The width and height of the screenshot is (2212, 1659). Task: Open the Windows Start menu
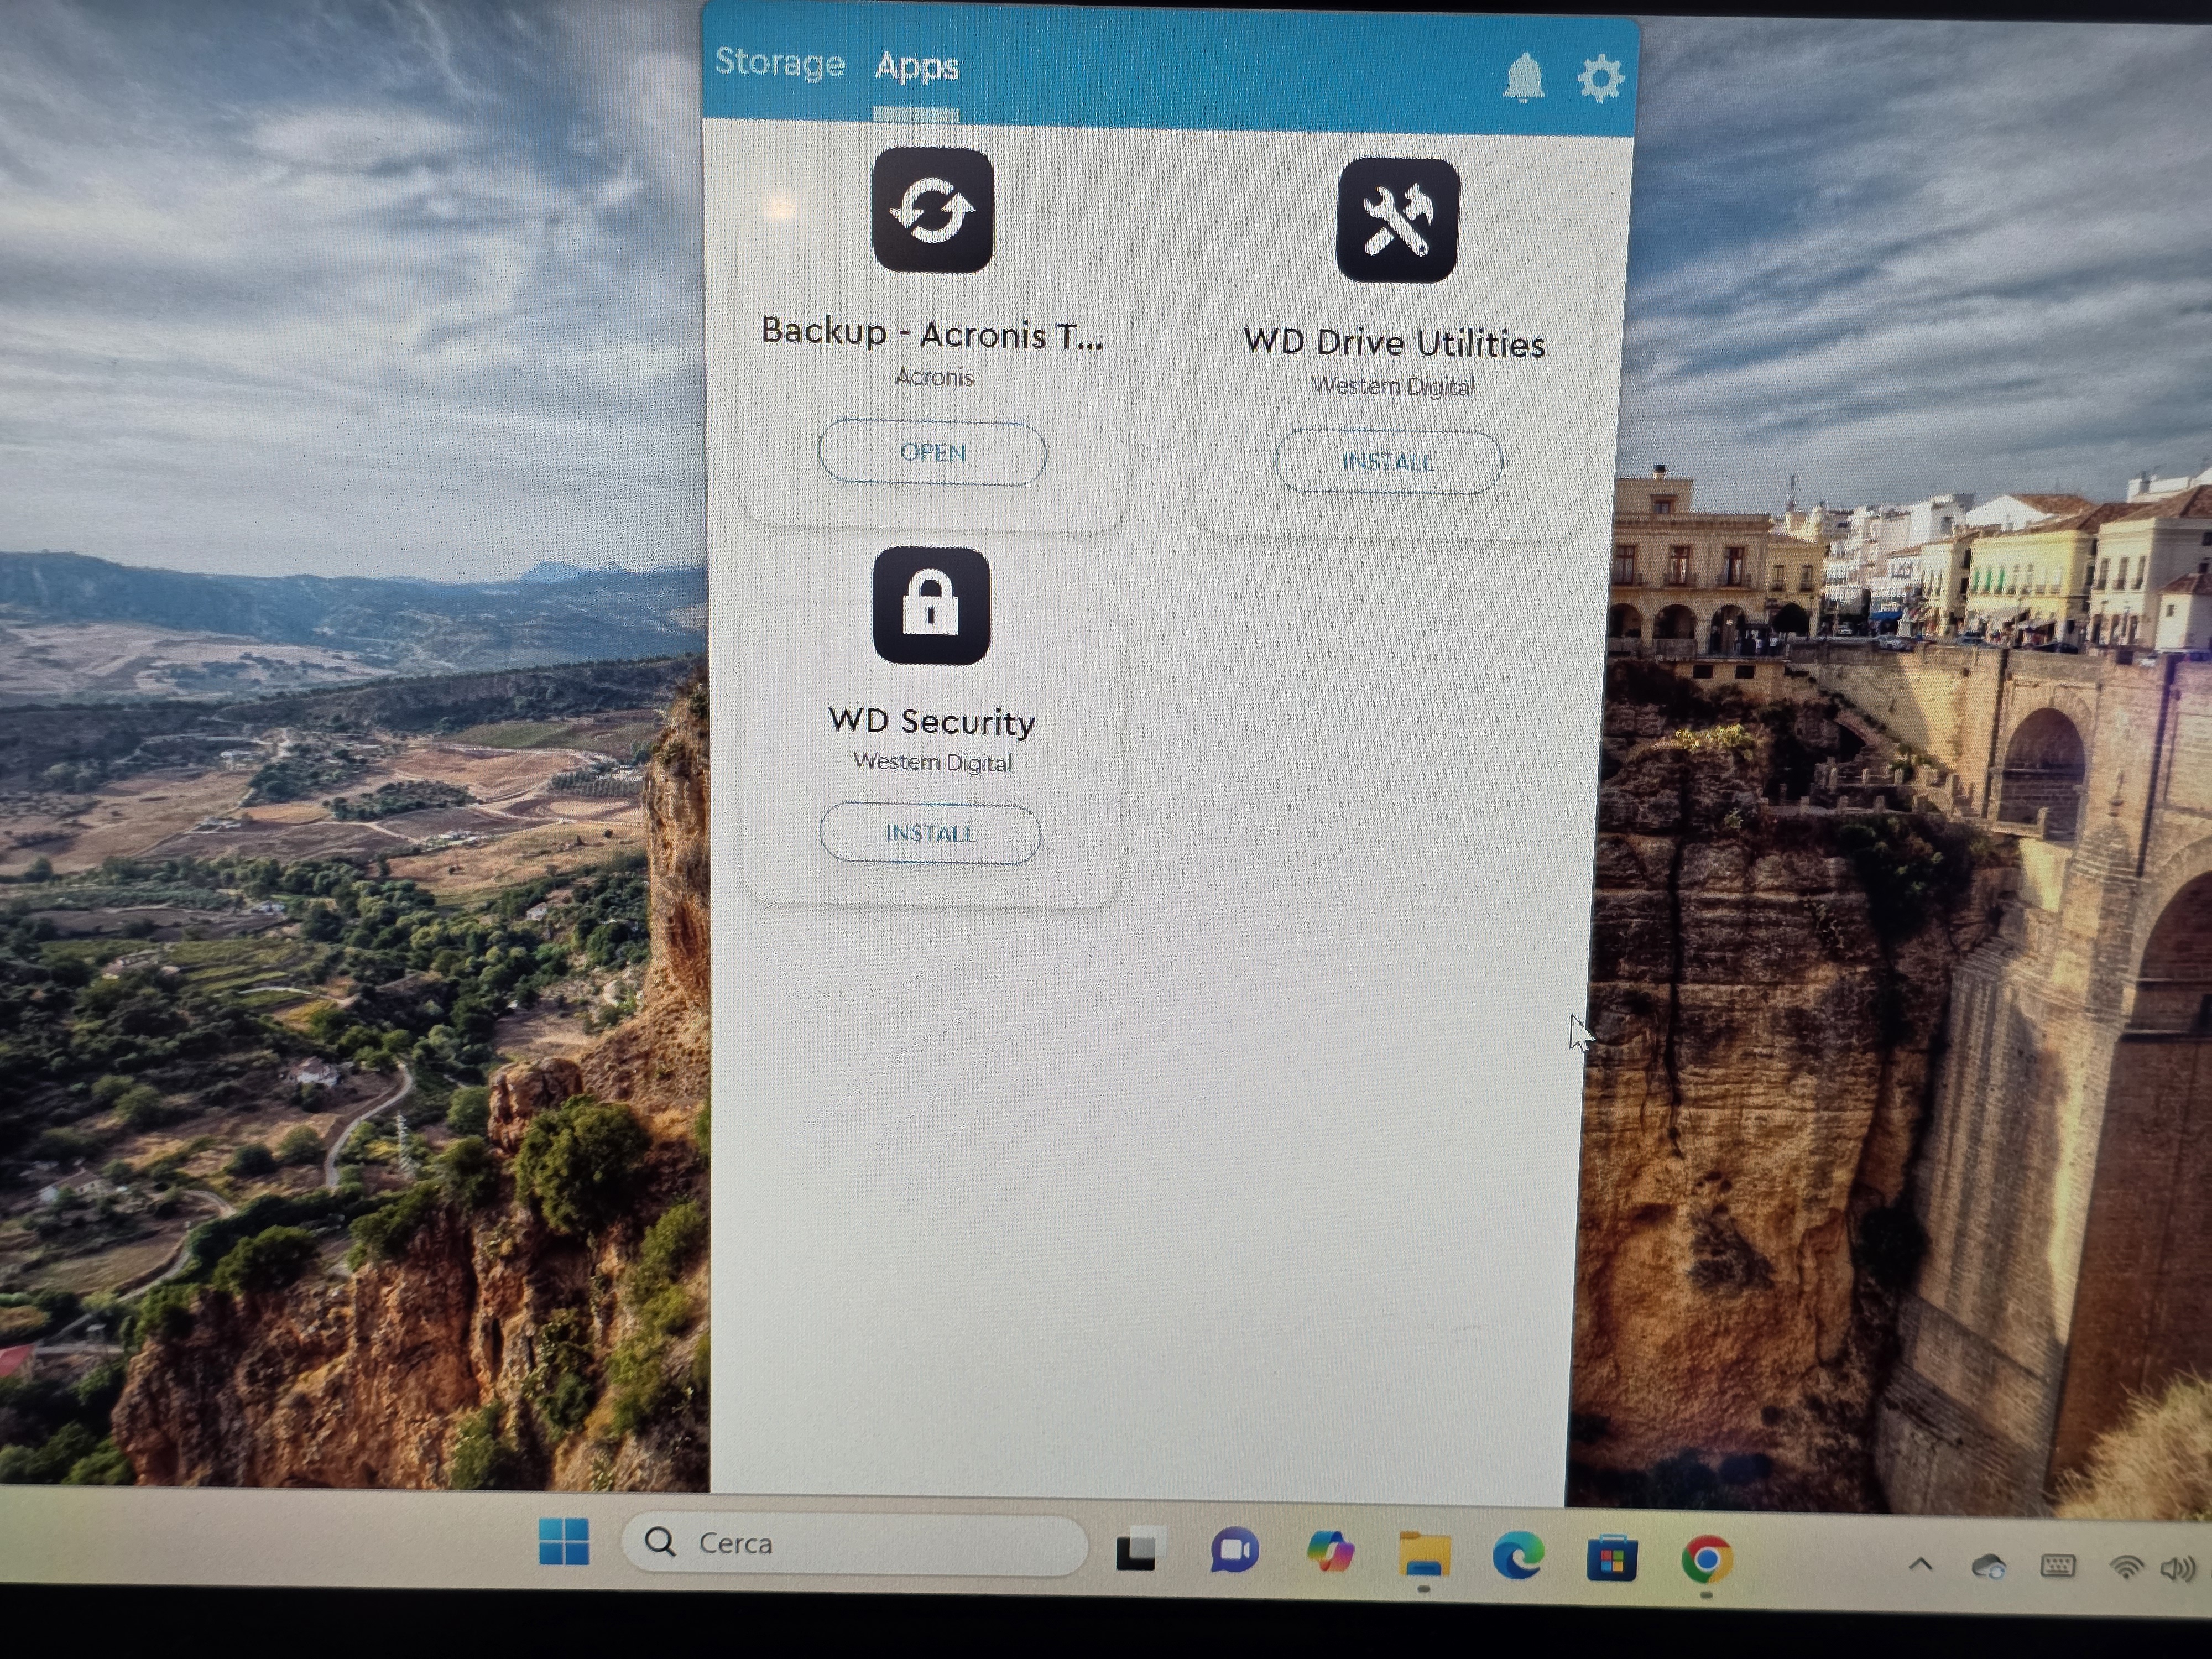tap(563, 1541)
